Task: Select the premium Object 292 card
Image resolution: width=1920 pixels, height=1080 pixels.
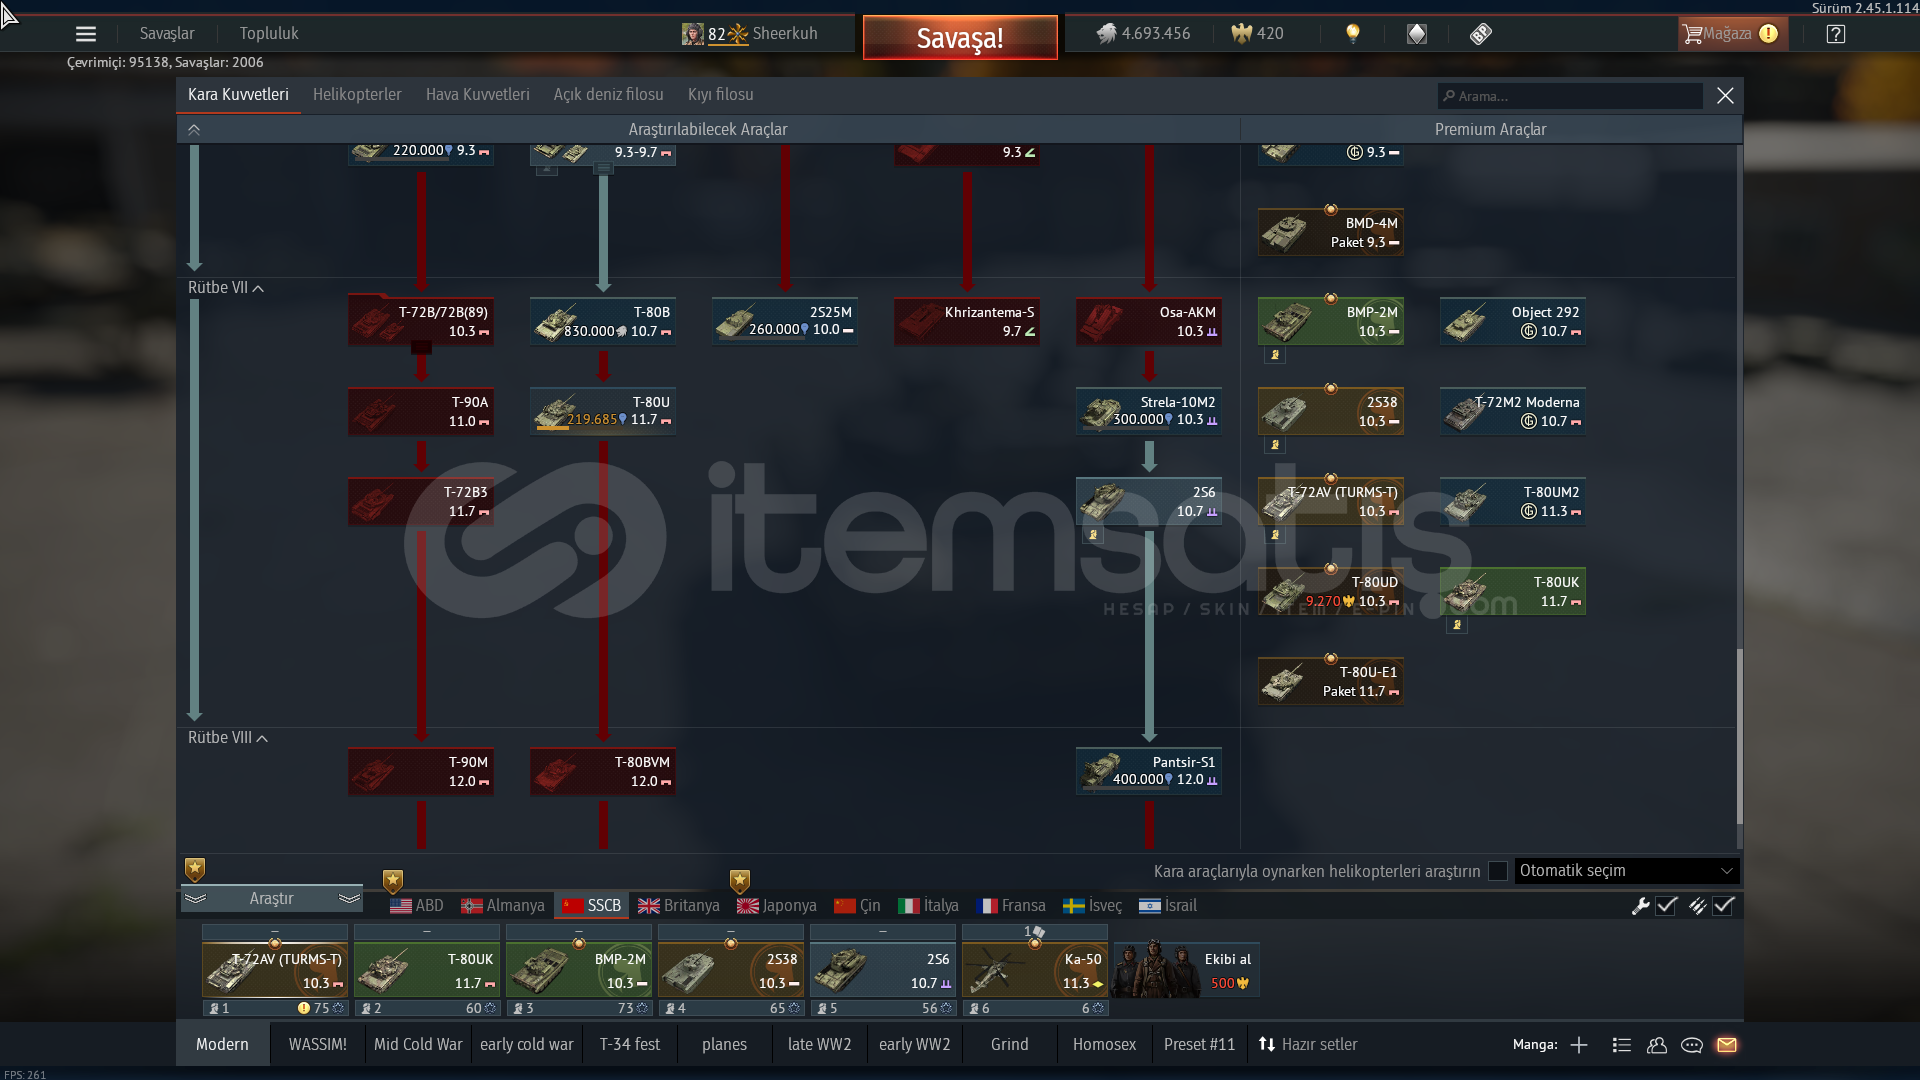Action: click(1513, 321)
